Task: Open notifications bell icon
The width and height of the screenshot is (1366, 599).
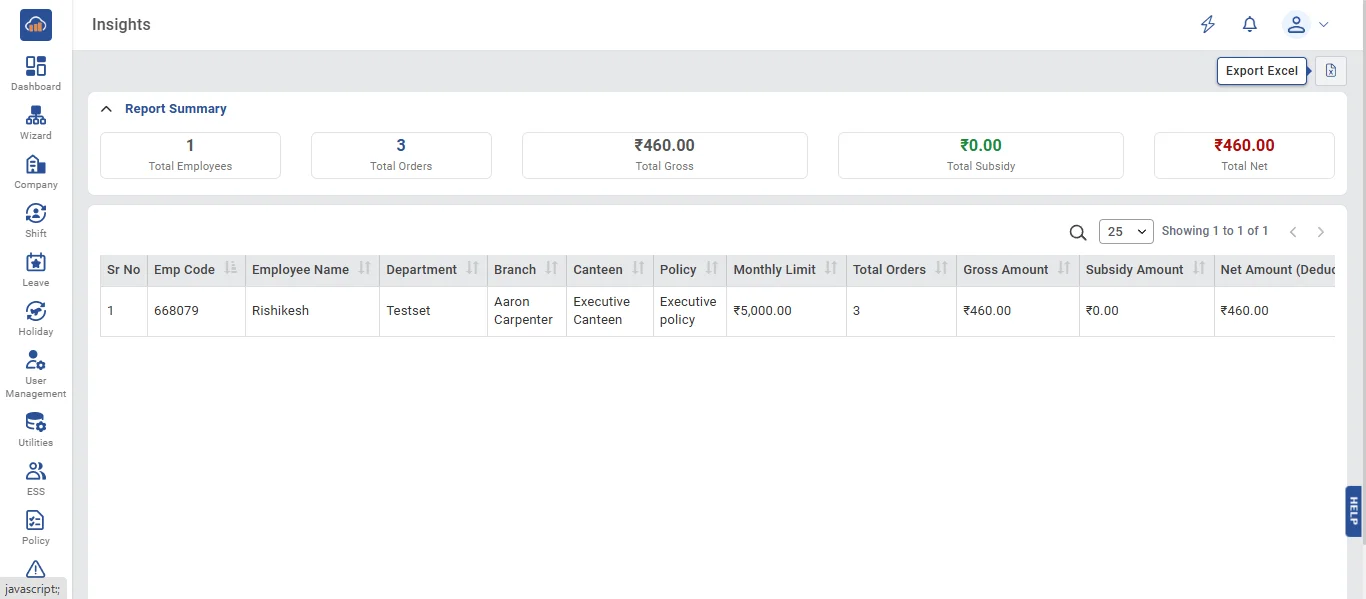Action: 1250,25
